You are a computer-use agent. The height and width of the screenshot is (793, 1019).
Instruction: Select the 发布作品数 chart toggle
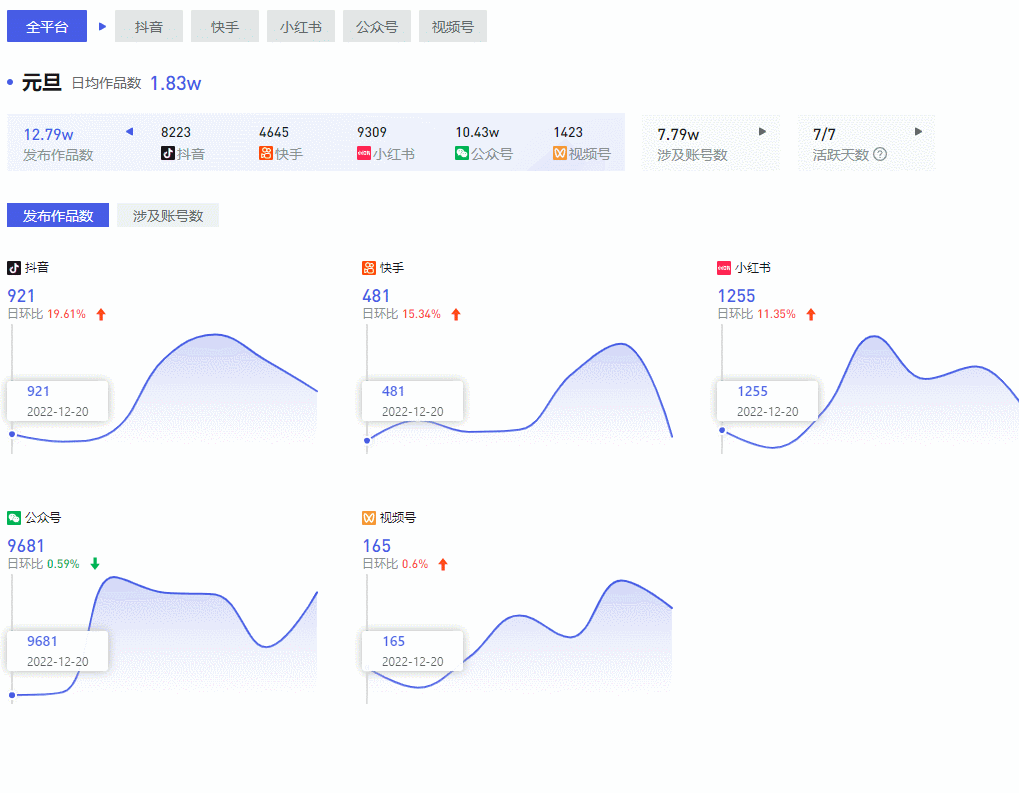(58, 215)
